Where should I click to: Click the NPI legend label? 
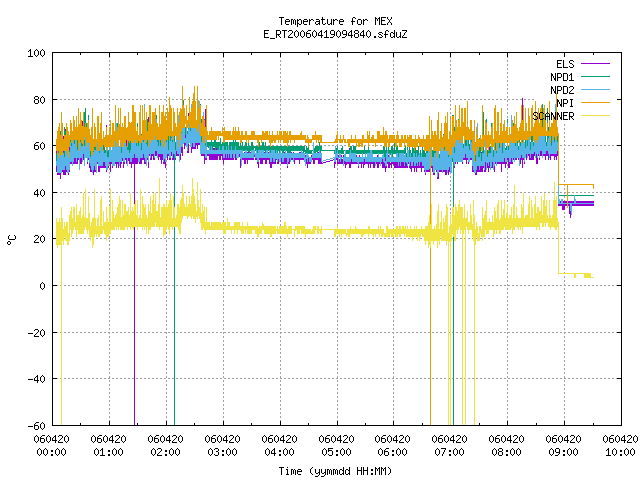(x=565, y=103)
